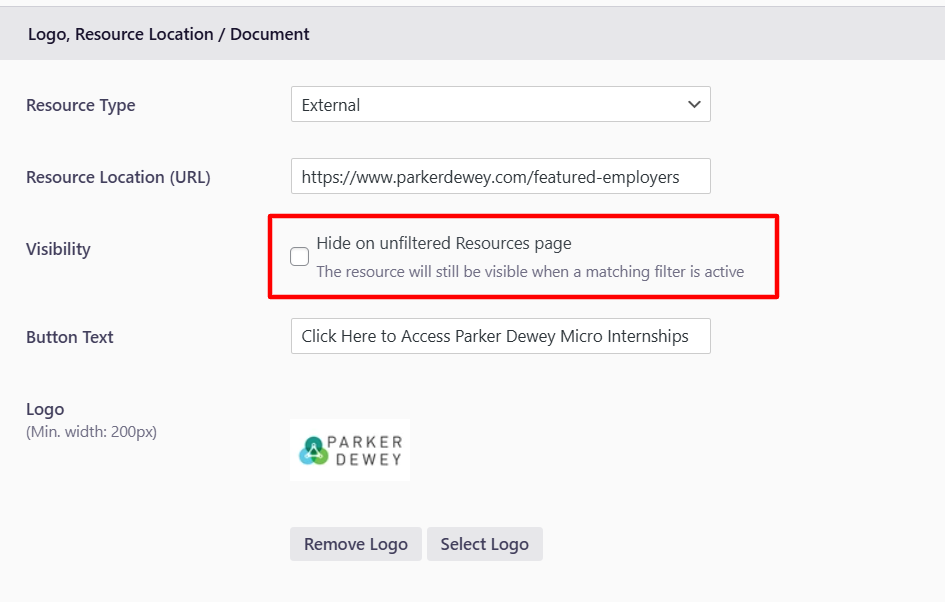Click the "Logo, Resource Location / Document" panel header
The width and height of the screenshot is (945, 602).
click(169, 34)
